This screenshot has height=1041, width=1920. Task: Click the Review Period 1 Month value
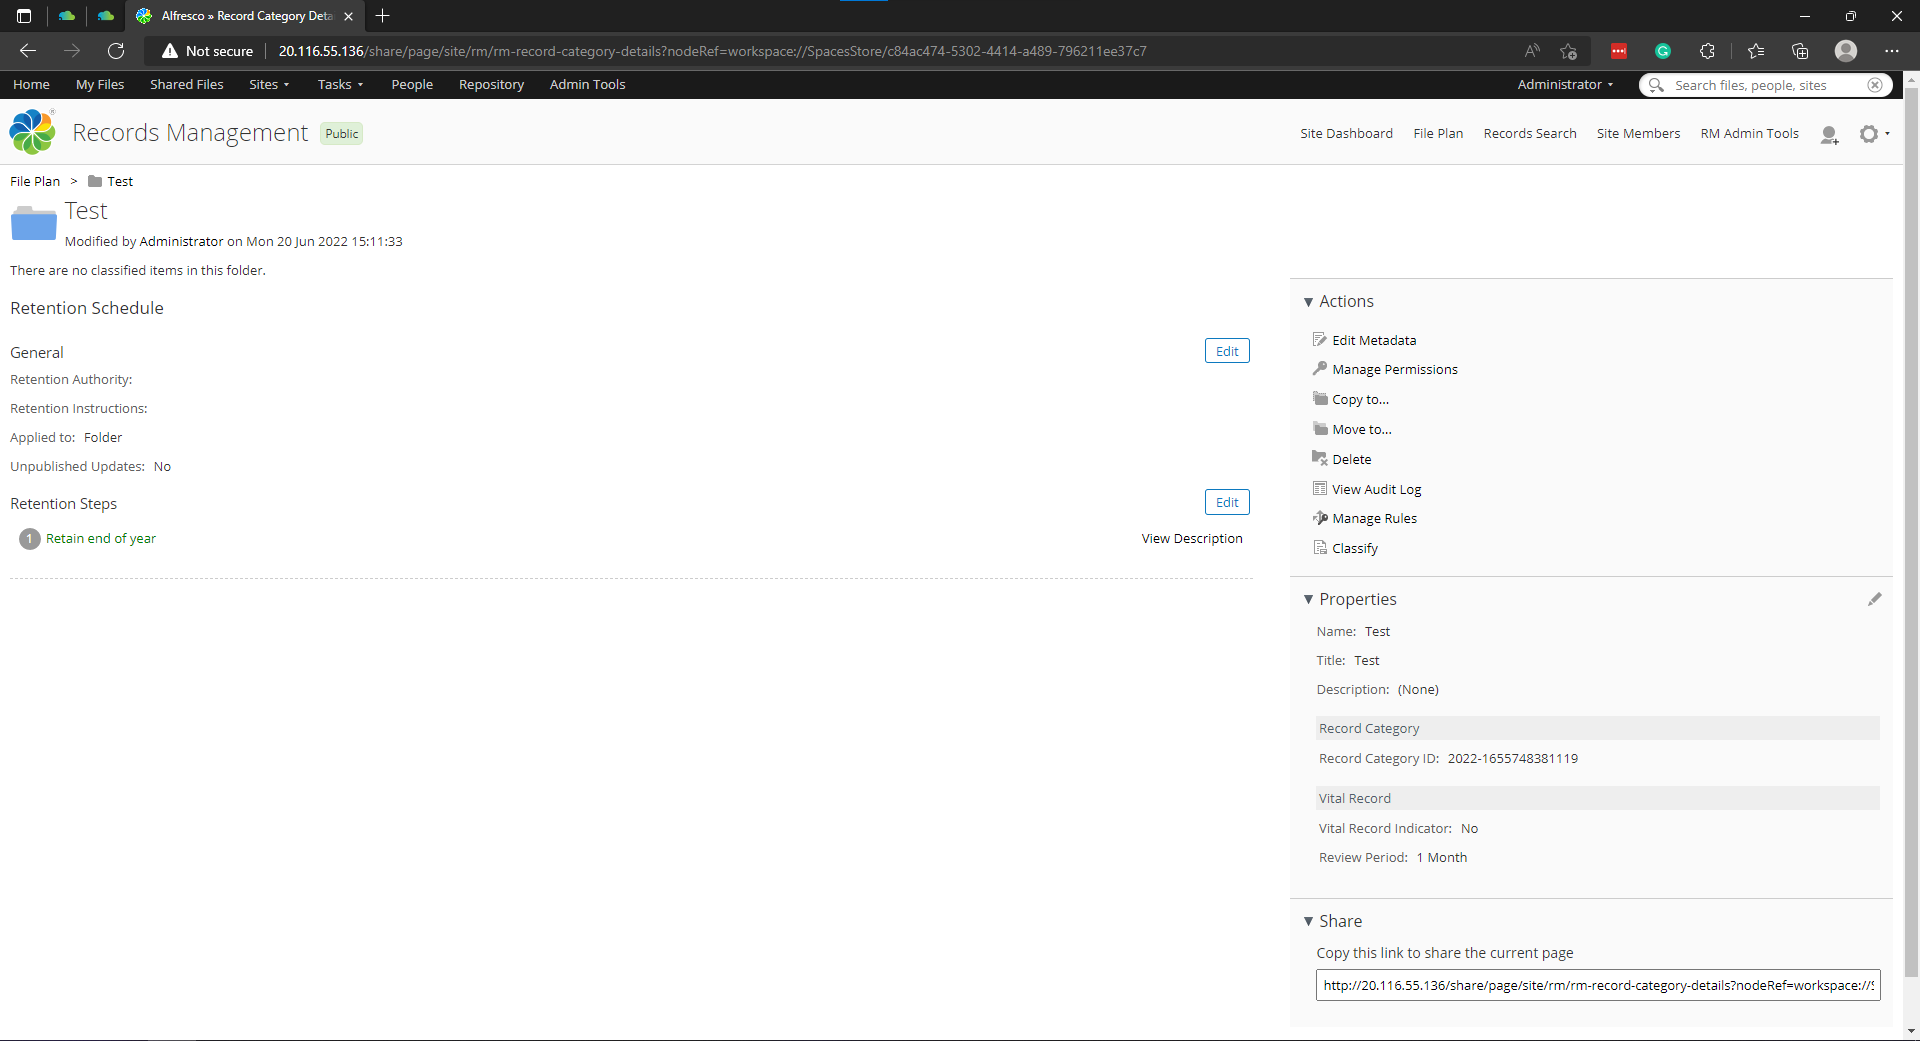[1442, 857]
